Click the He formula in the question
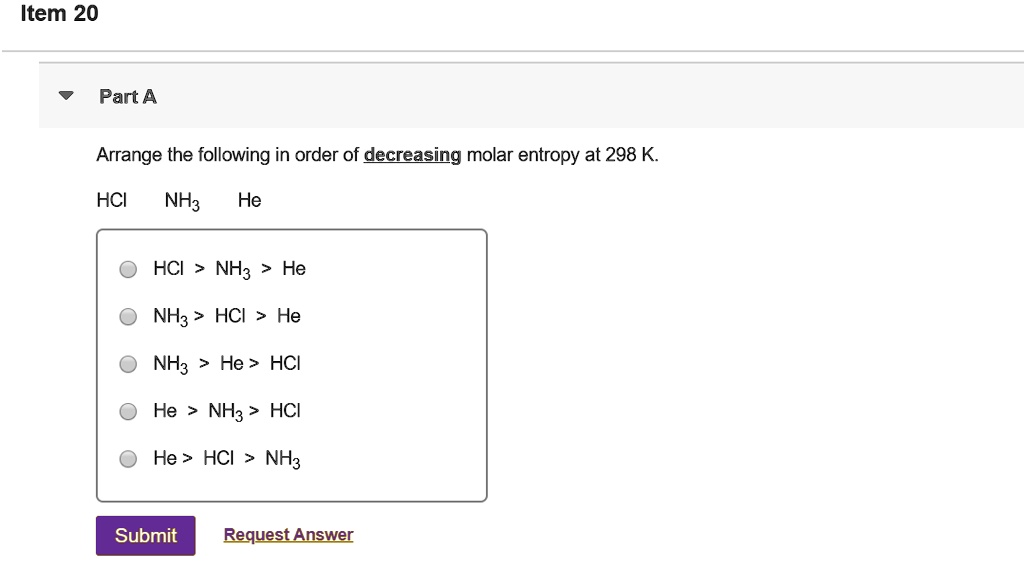1024x586 pixels. pyautogui.click(x=249, y=199)
